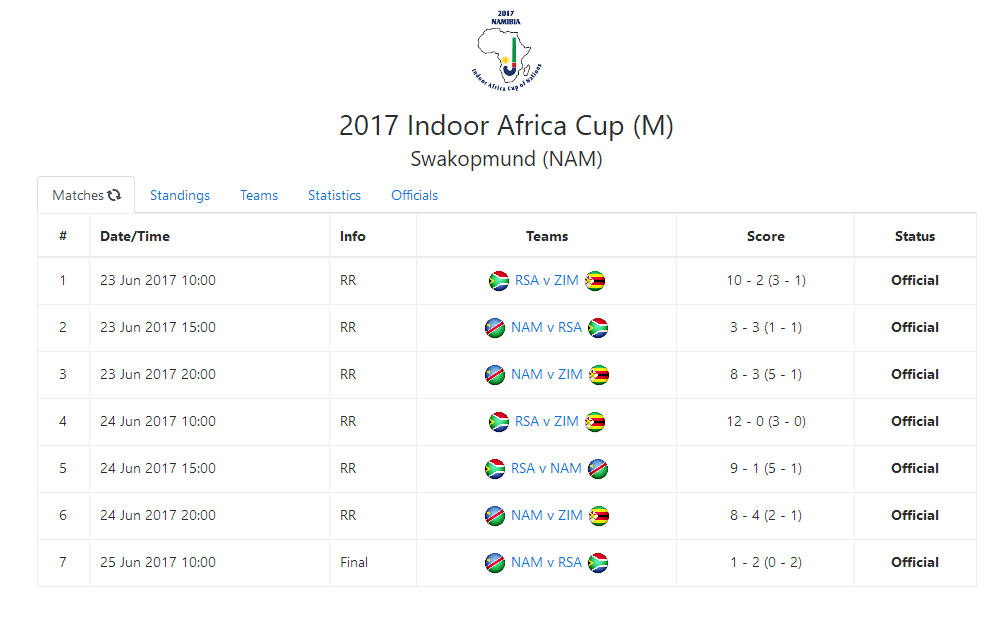This screenshot has height=619, width=1008.
Task: Open NAM v RSA match 2 link
Action: (546, 327)
